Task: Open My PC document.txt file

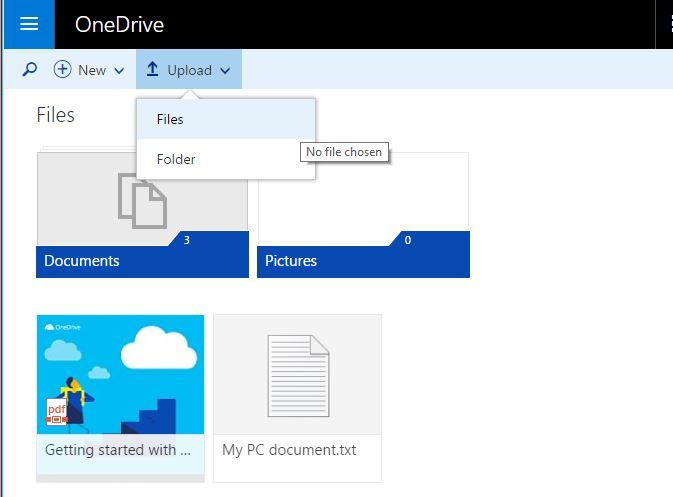Action: (297, 398)
